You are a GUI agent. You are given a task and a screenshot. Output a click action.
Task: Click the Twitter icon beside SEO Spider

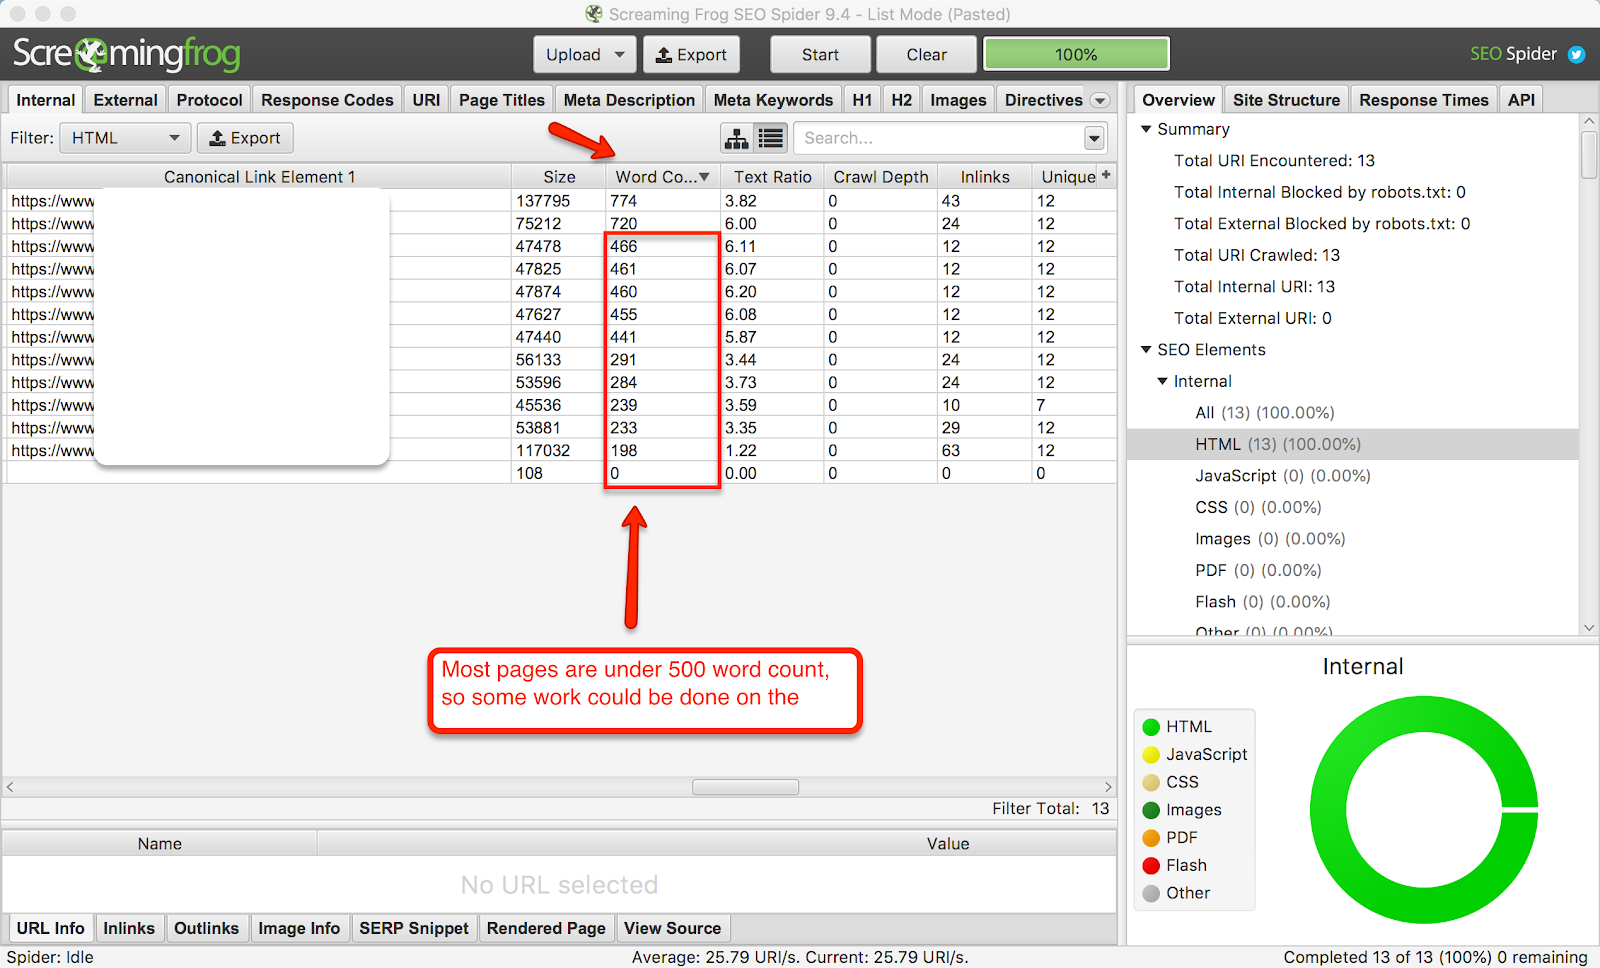click(1577, 54)
